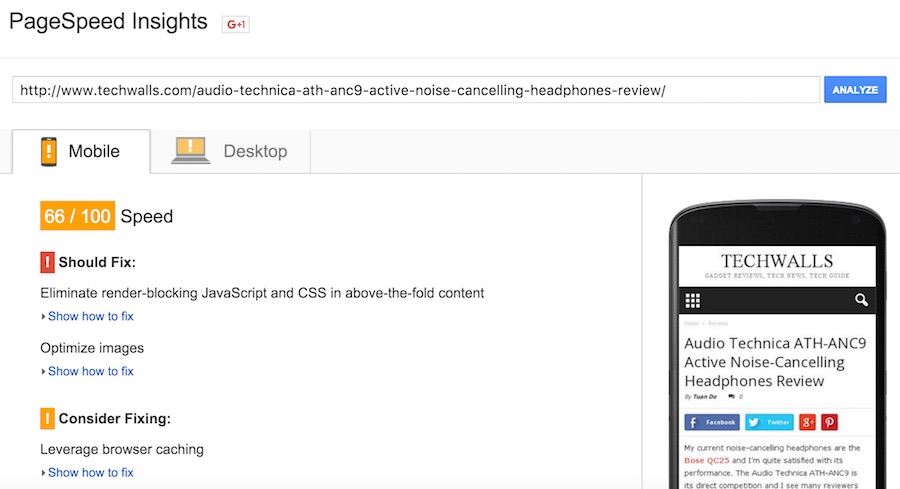Click the 'Should Fix:' heading
Screen dimensions: 900x489
coord(97,262)
